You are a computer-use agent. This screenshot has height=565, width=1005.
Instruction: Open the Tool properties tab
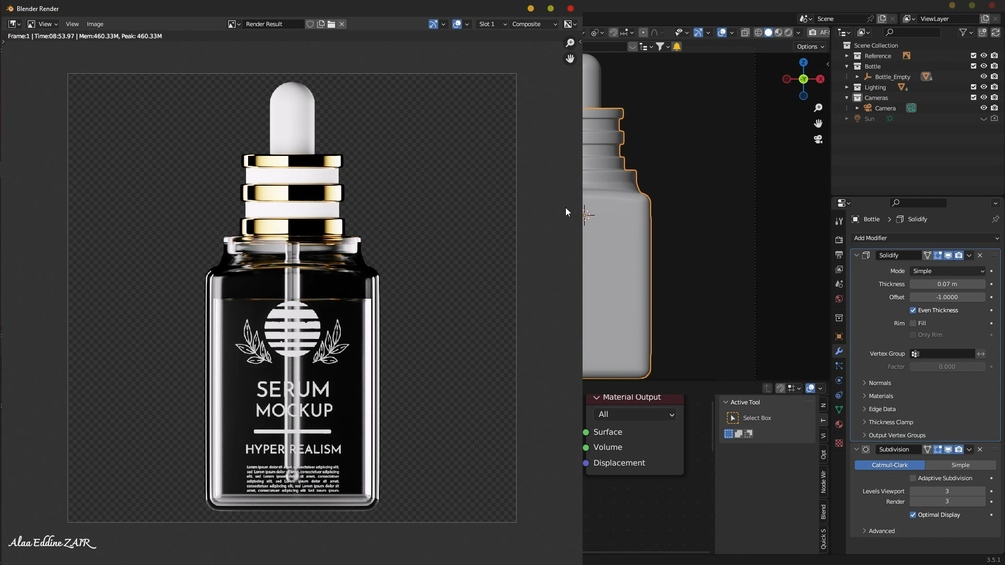pyautogui.click(x=839, y=221)
